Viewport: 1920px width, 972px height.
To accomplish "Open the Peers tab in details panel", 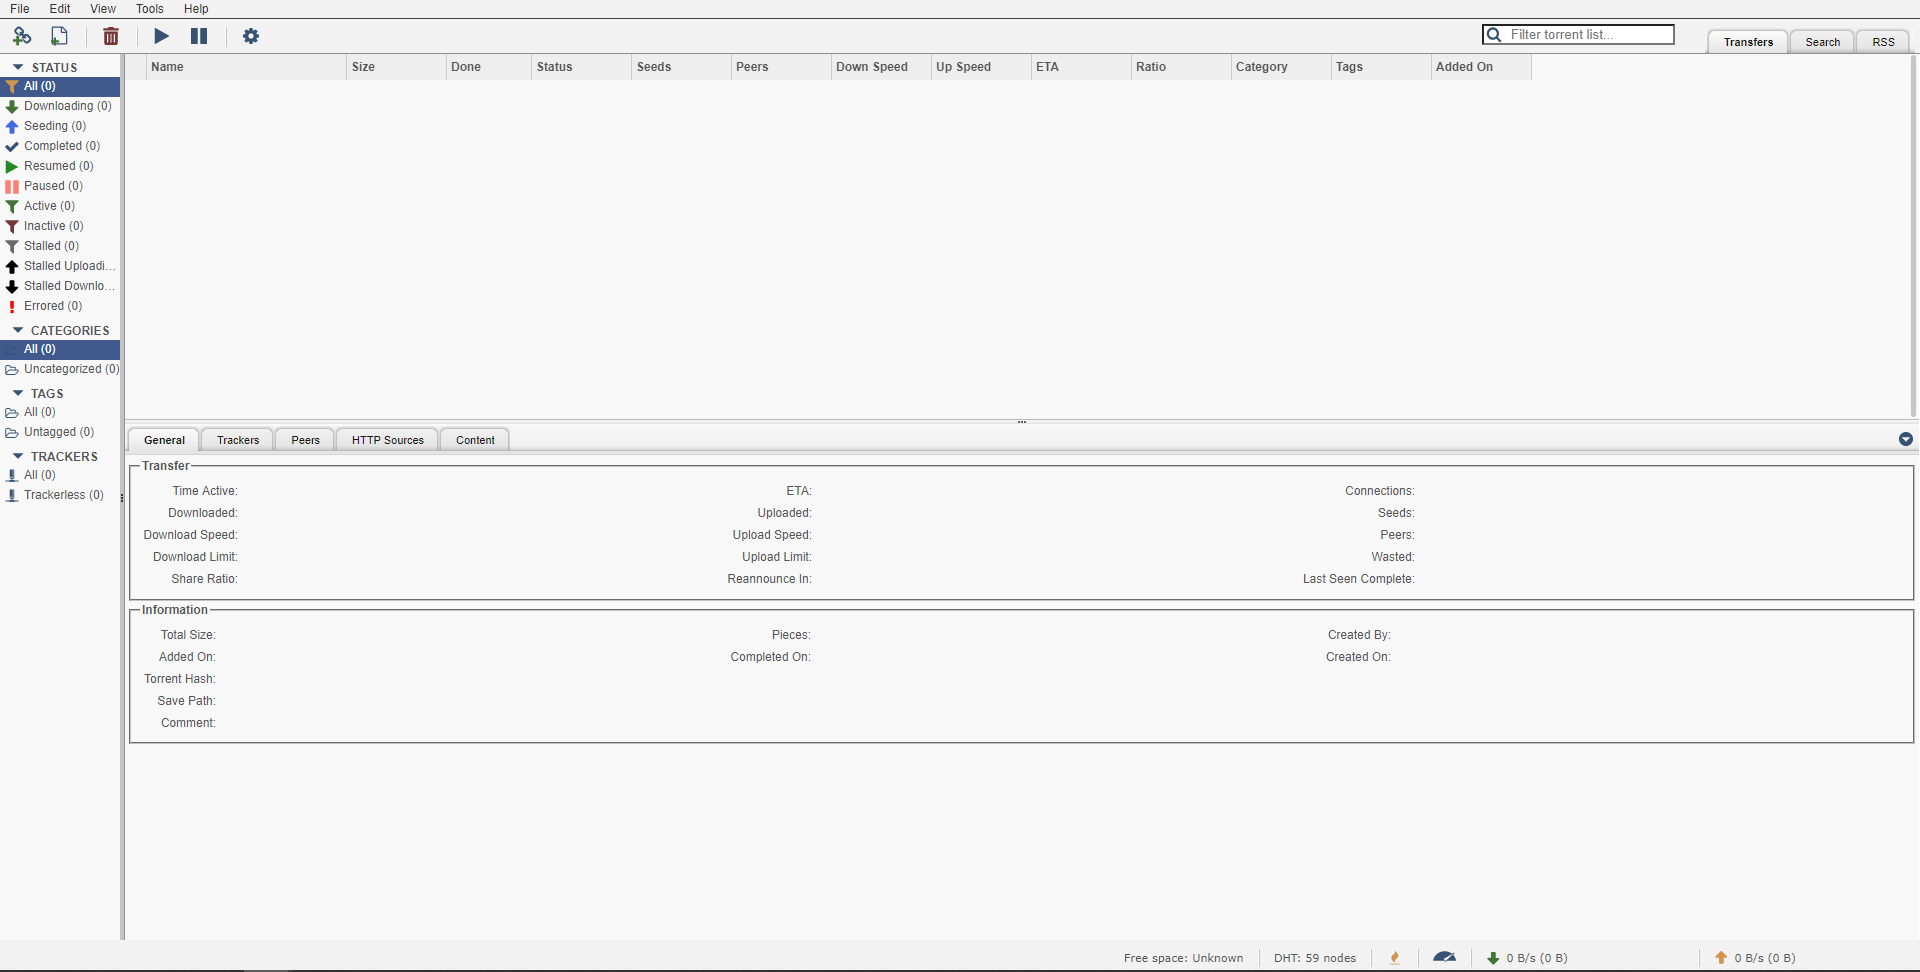I will [306, 440].
